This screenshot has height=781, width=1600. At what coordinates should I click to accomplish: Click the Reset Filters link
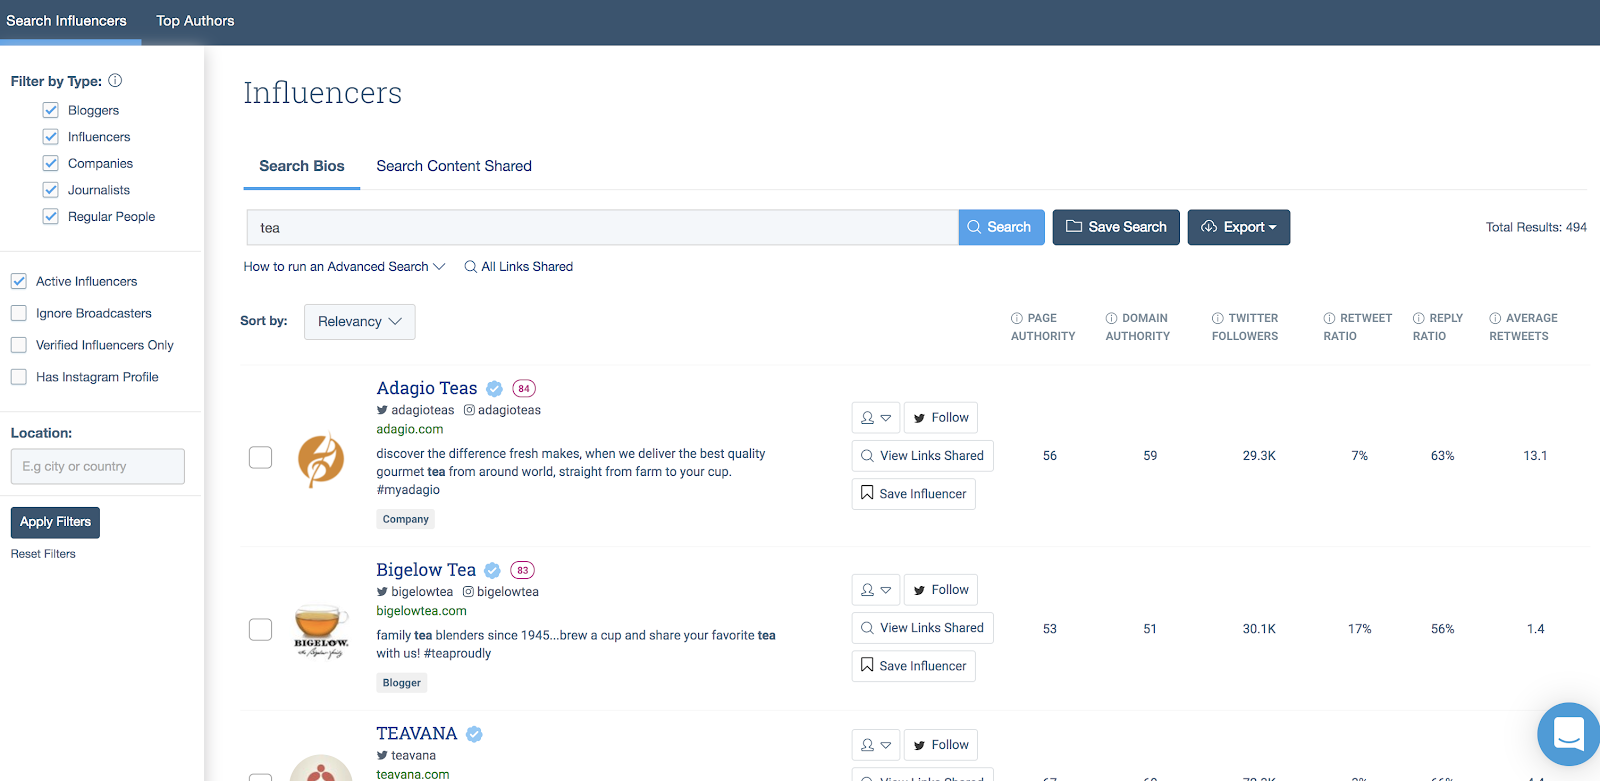point(43,554)
